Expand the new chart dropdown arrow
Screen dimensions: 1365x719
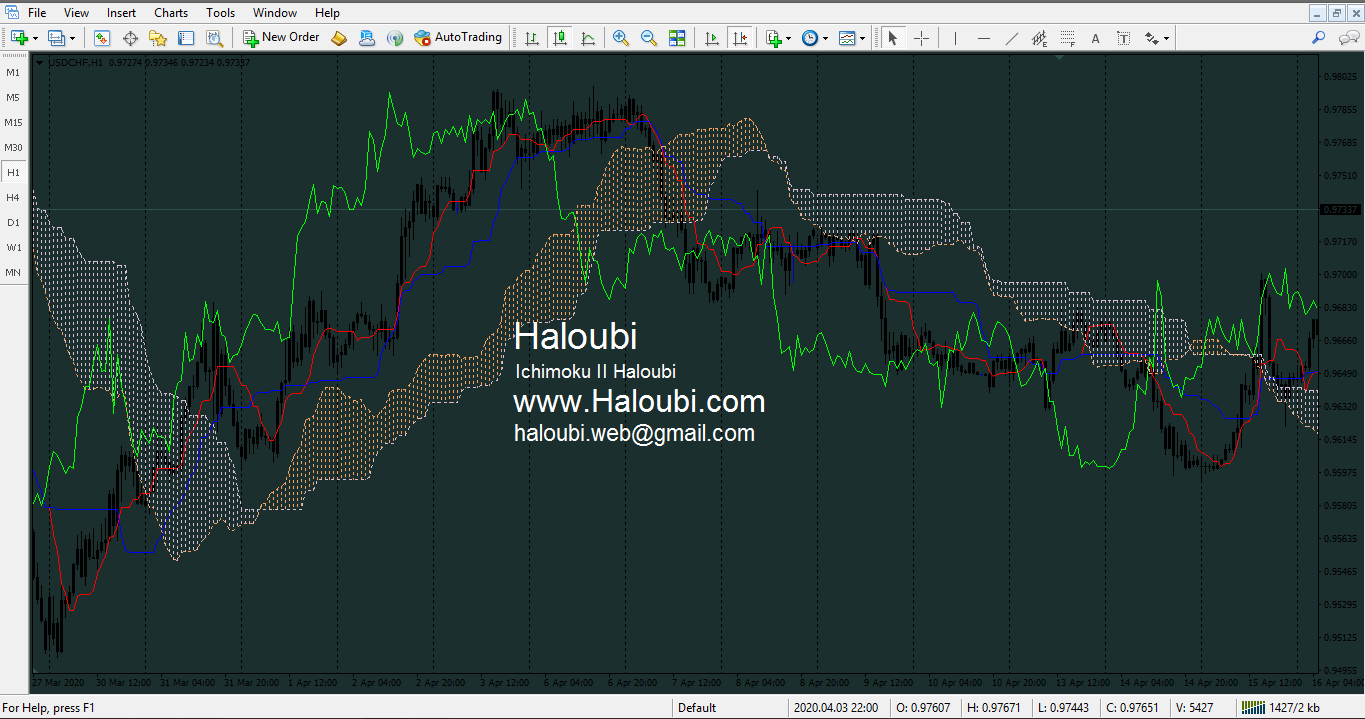pos(35,38)
